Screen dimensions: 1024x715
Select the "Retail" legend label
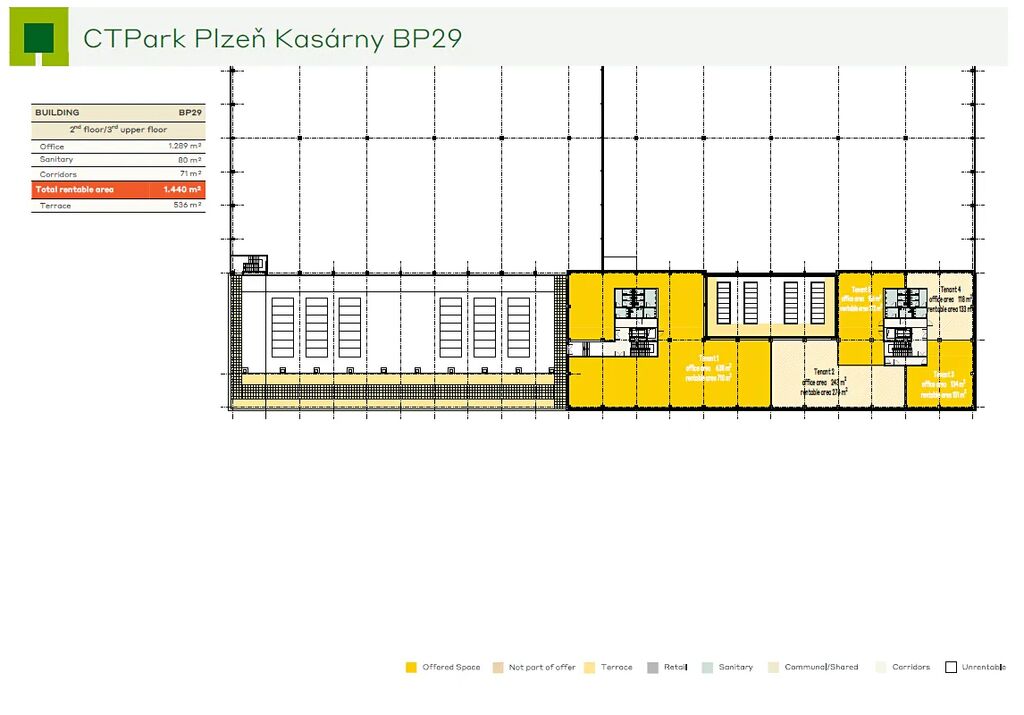675,667
